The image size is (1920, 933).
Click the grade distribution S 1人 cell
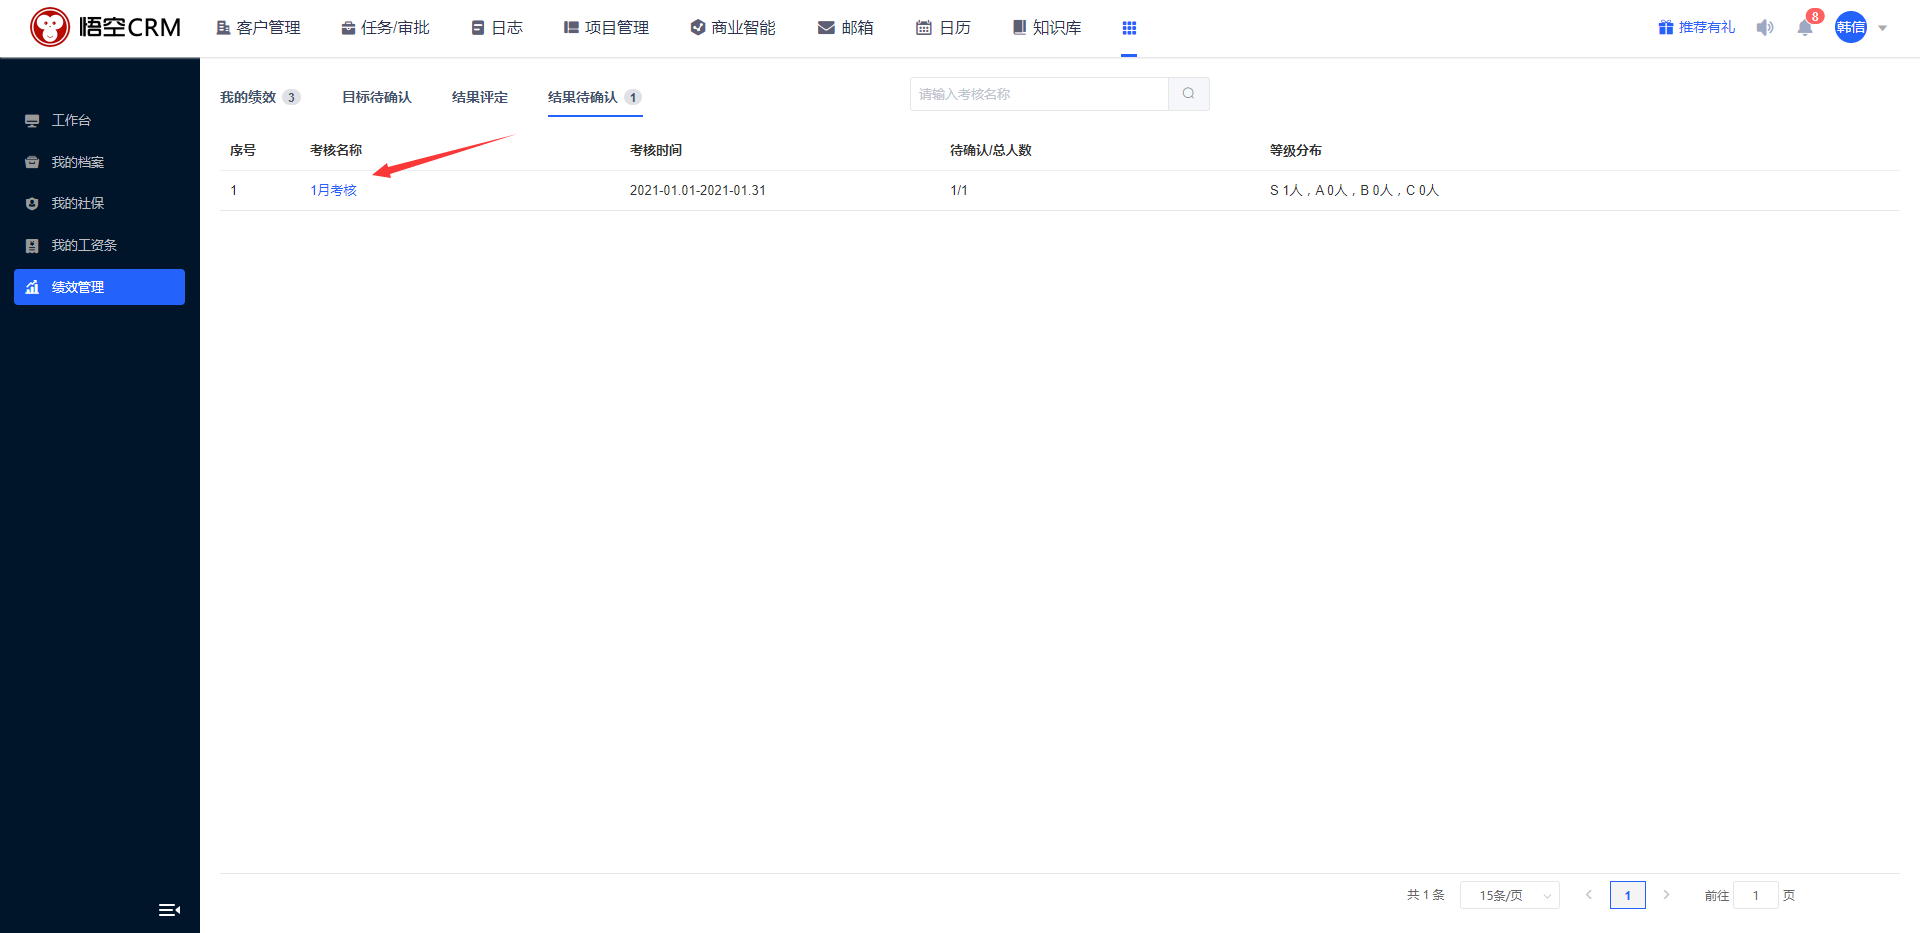(1354, 190)
